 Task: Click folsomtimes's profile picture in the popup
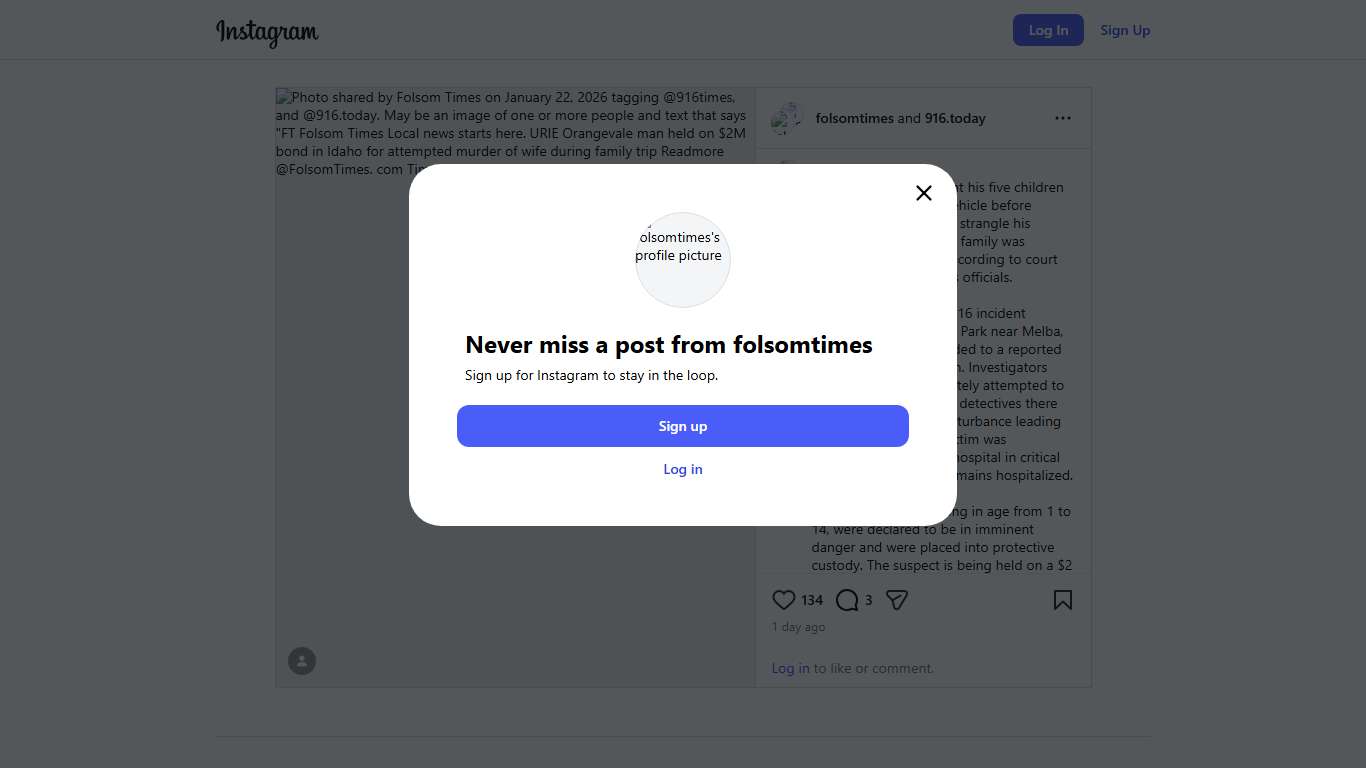[683, 260]
